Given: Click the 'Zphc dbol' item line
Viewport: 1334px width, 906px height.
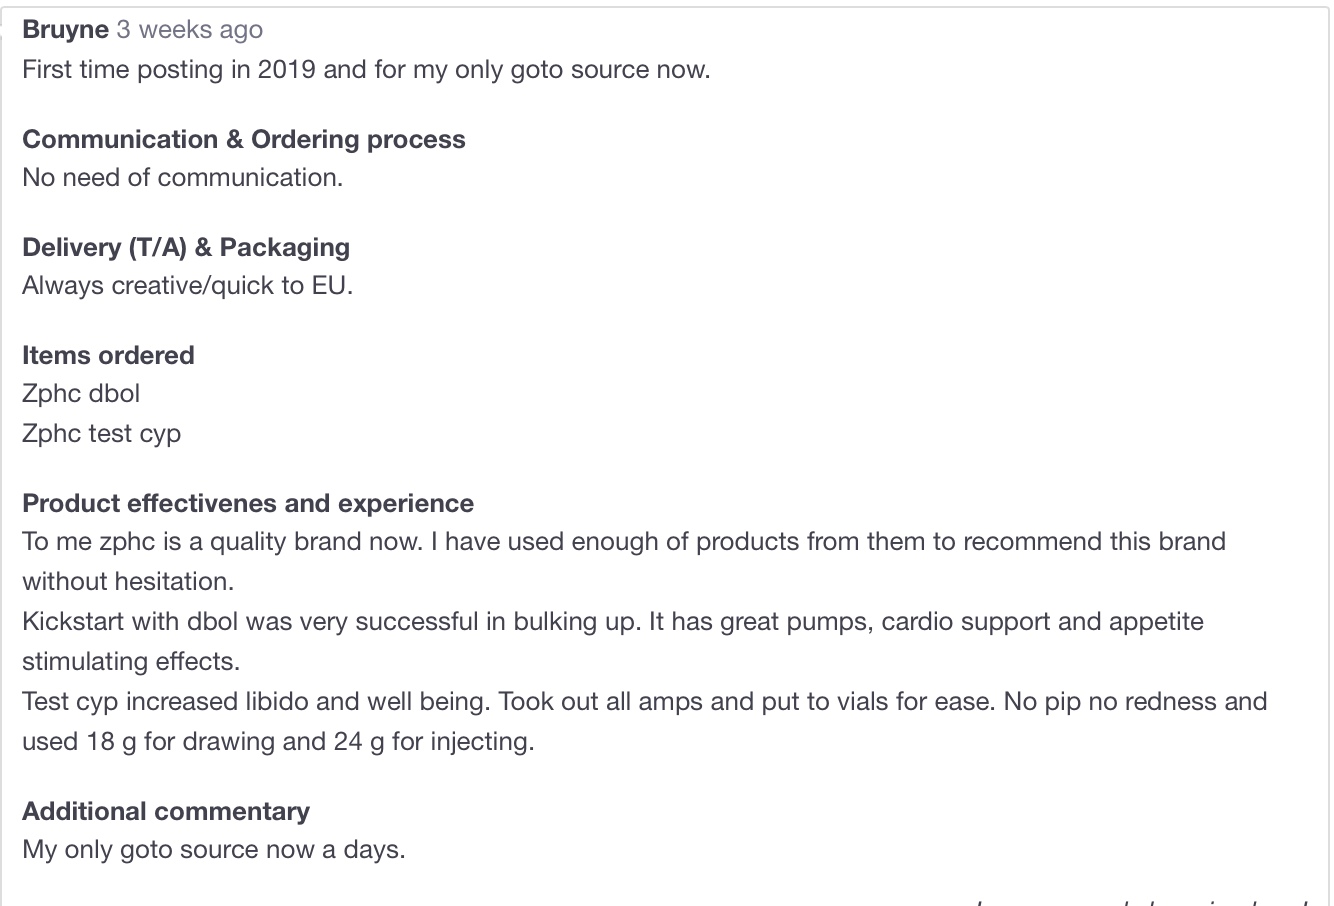Looking at the screenshot, I should point(81,393).
